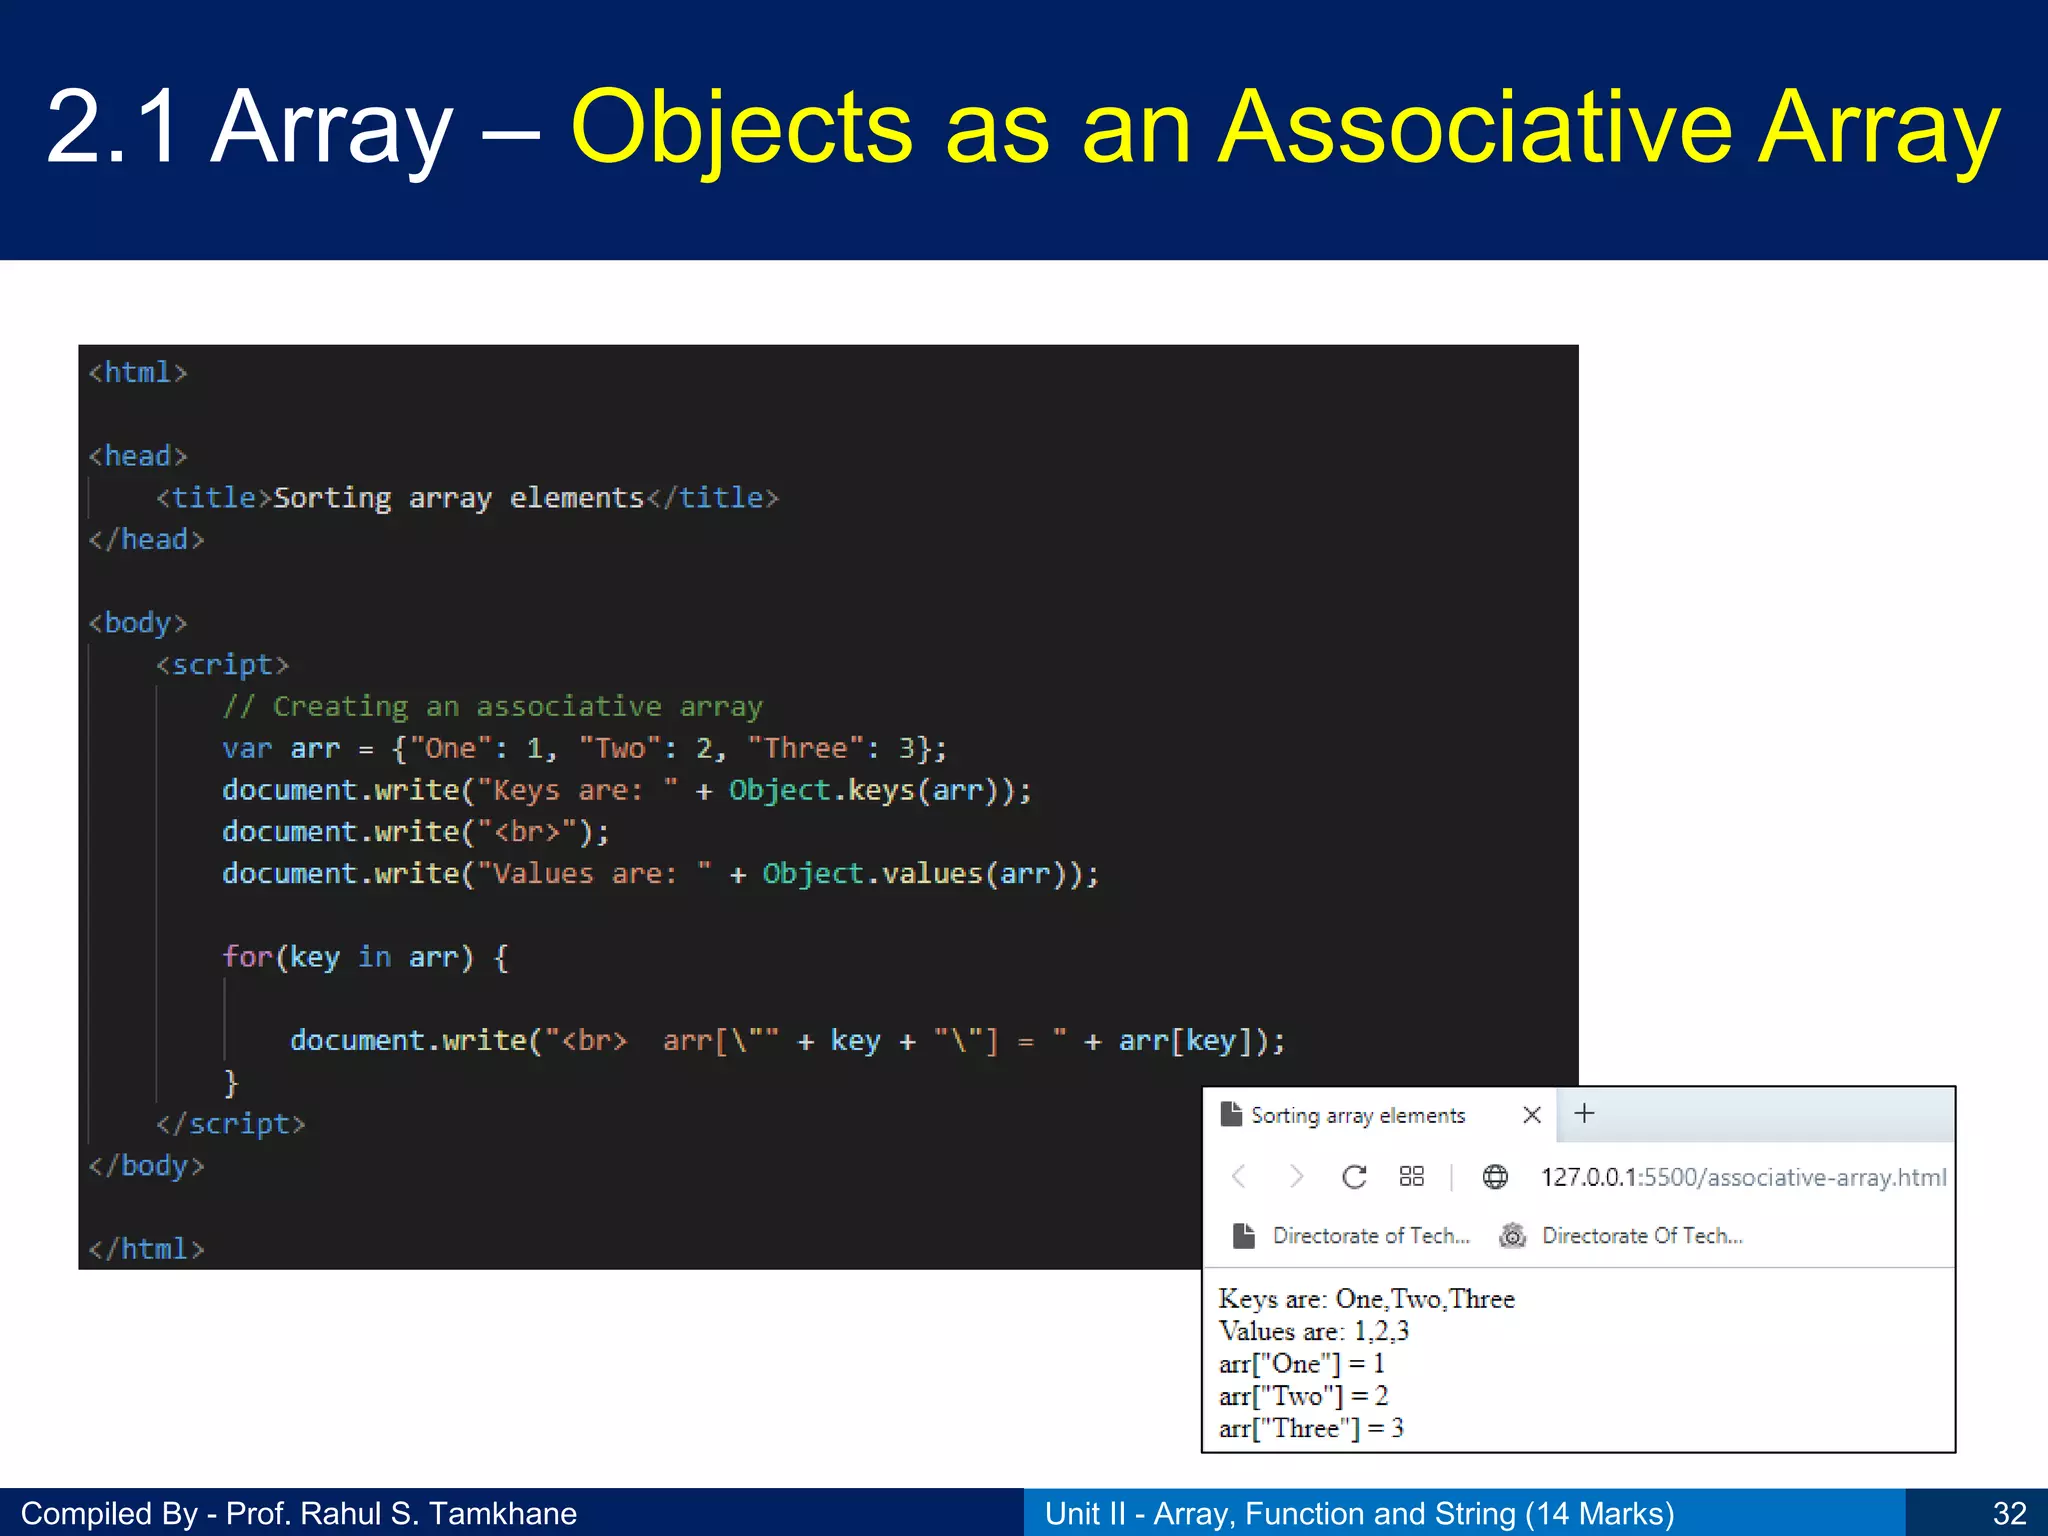
Task: Click the 'Keys are: One,Two,Three' output line
Action: point(1367,1299)
